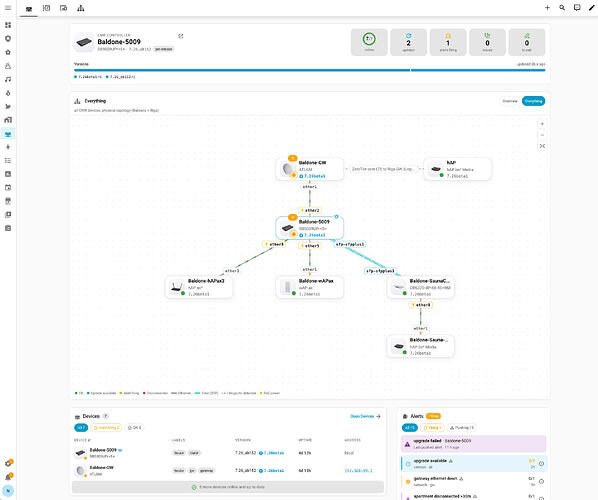Screen dimensions: 598x500
Task: Switch topology view to Overview
Action: [x=510, y=101]
